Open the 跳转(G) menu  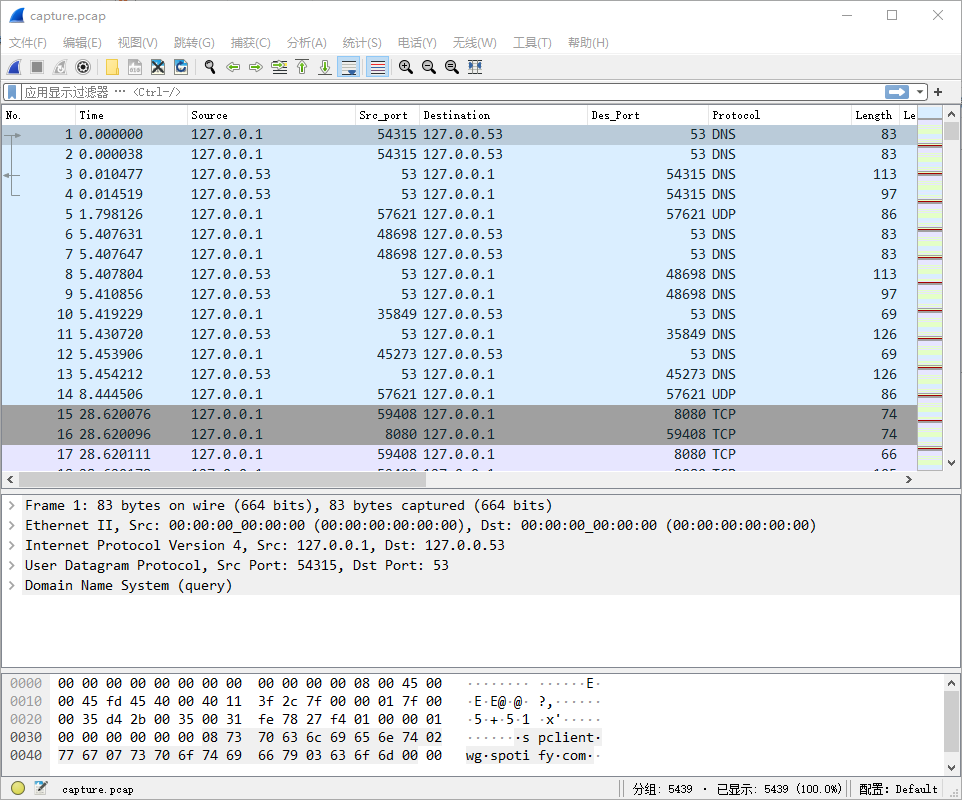pos(194,42)
